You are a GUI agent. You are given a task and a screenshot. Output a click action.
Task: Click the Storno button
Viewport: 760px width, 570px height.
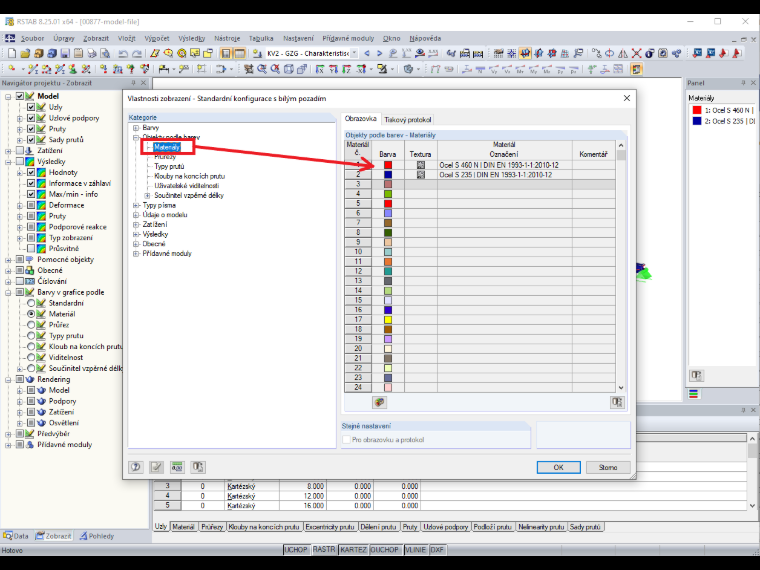(x=608, y=467)
